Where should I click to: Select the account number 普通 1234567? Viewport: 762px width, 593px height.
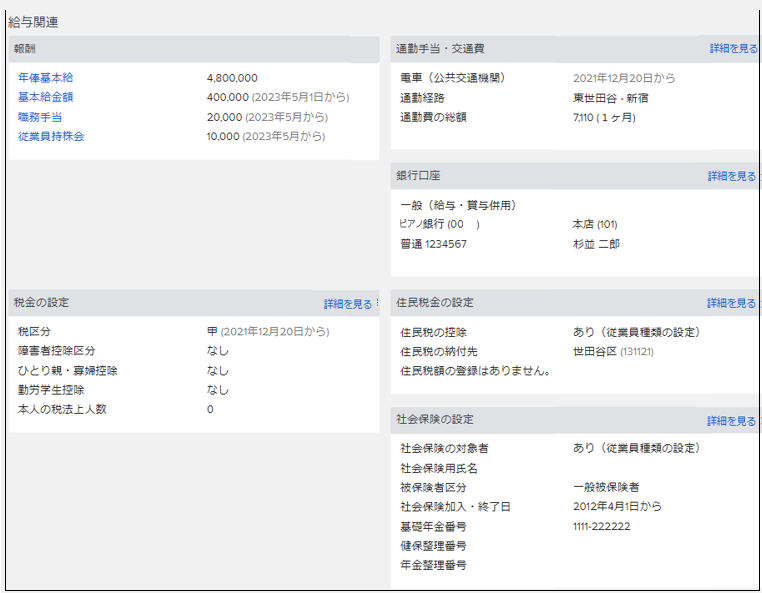pyautogui.click(x=433, y=244)
